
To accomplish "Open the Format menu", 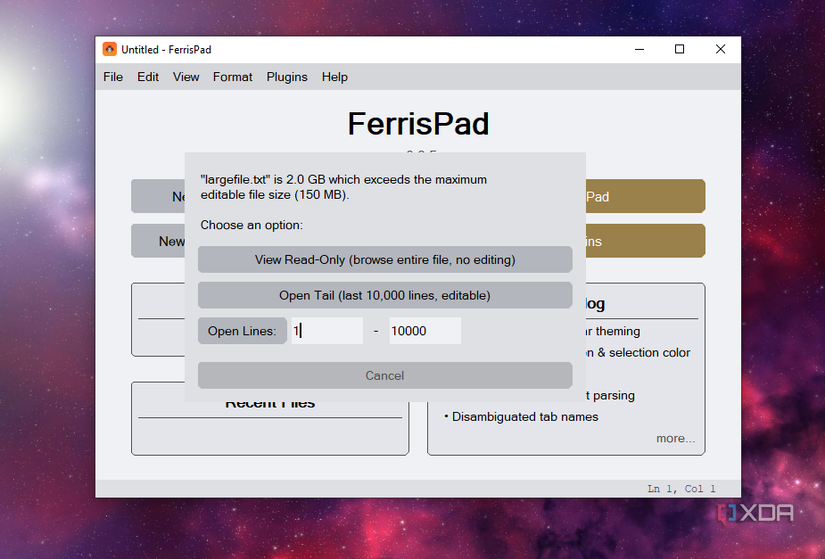I will pyautogui.click(x=233, y=77).
